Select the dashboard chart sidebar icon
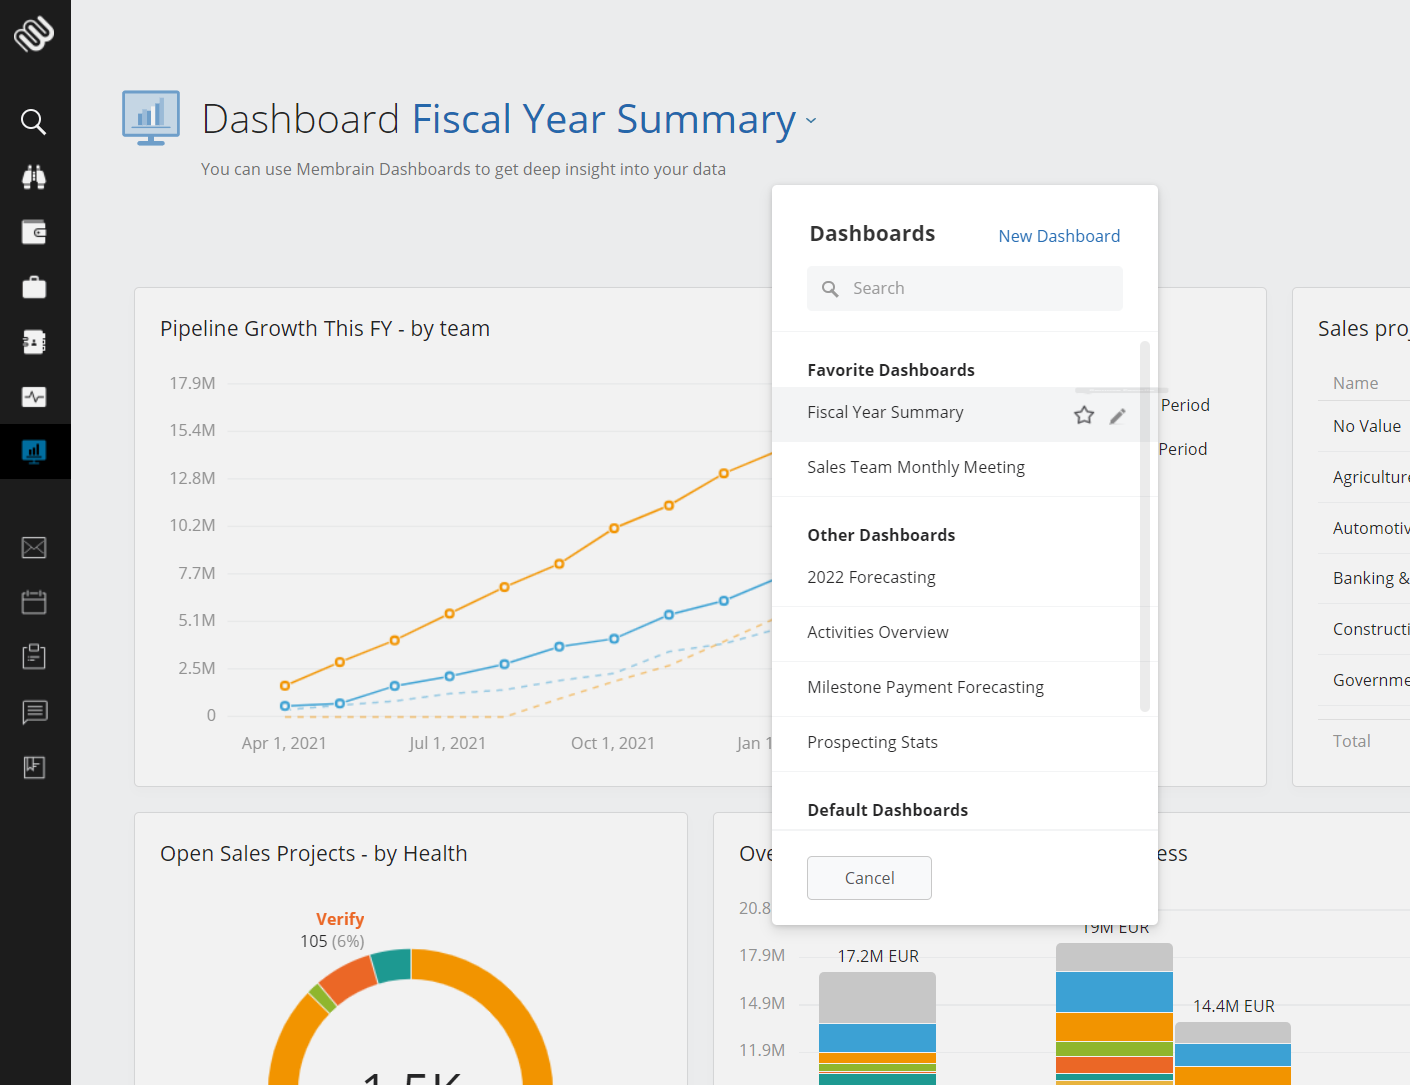This screenshot has height=1085, width=1410. click(34, 452)
